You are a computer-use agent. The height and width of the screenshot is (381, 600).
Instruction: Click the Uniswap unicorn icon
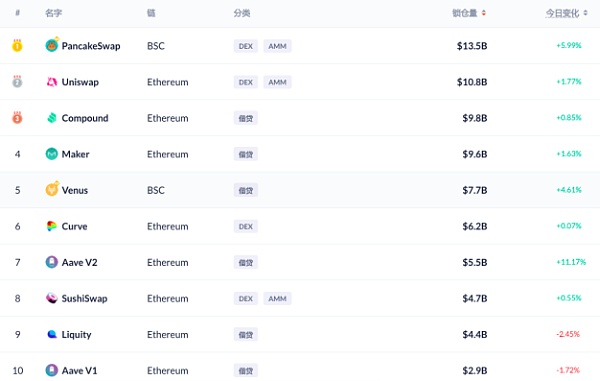point(52,82)
